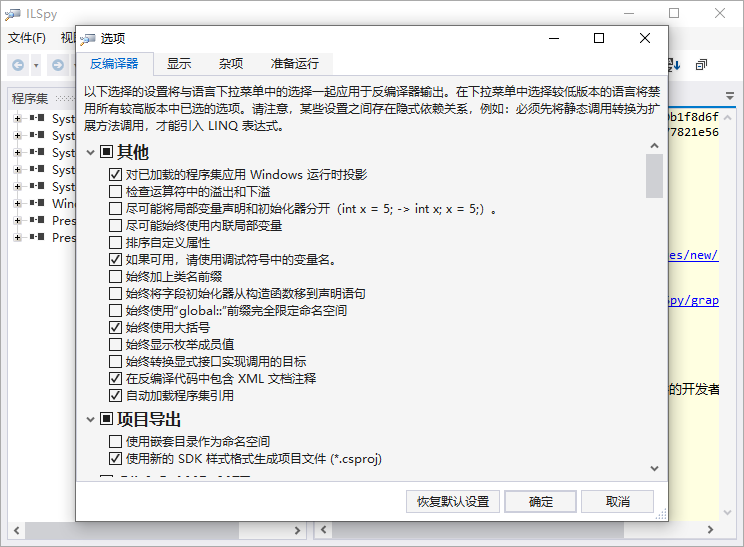Click the options list scroll down arrow
The height and width of the screenshot is (547, 744).
point(654,469)
